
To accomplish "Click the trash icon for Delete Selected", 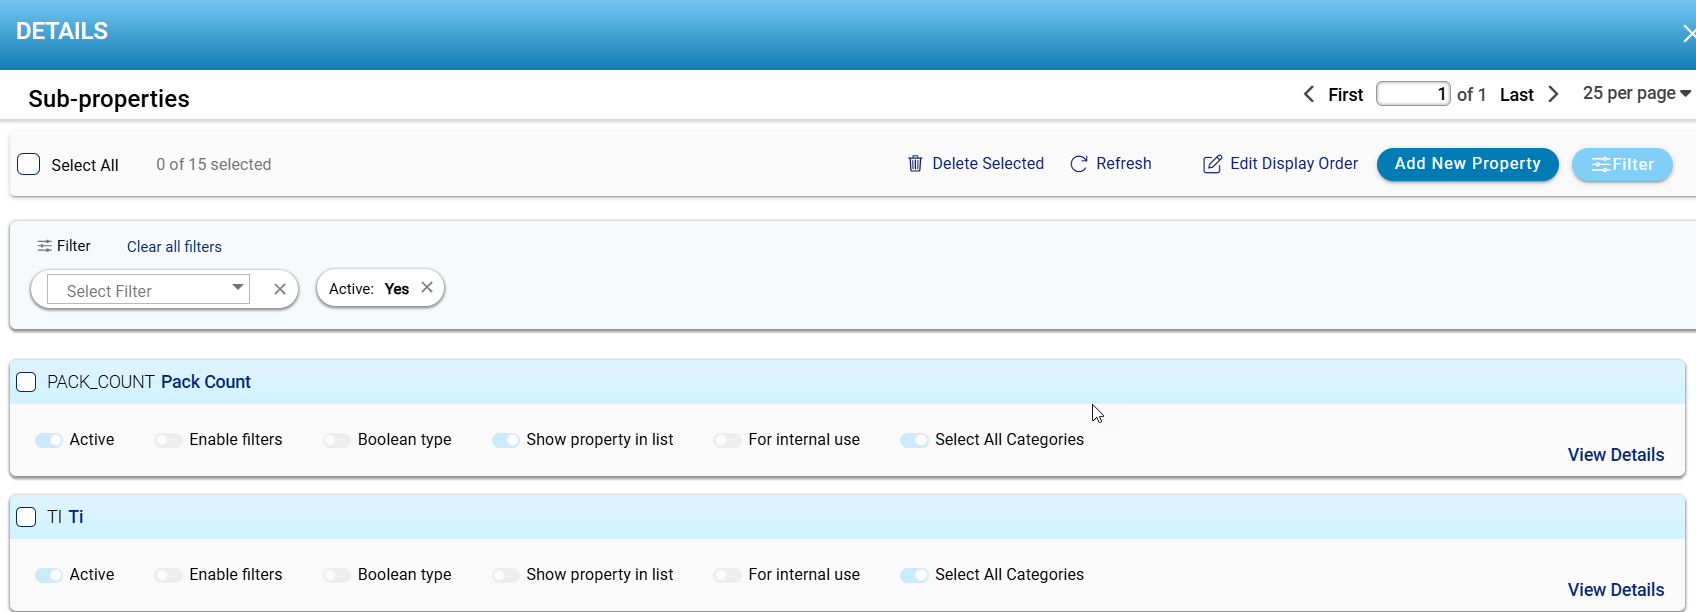I will click(914, 164).
